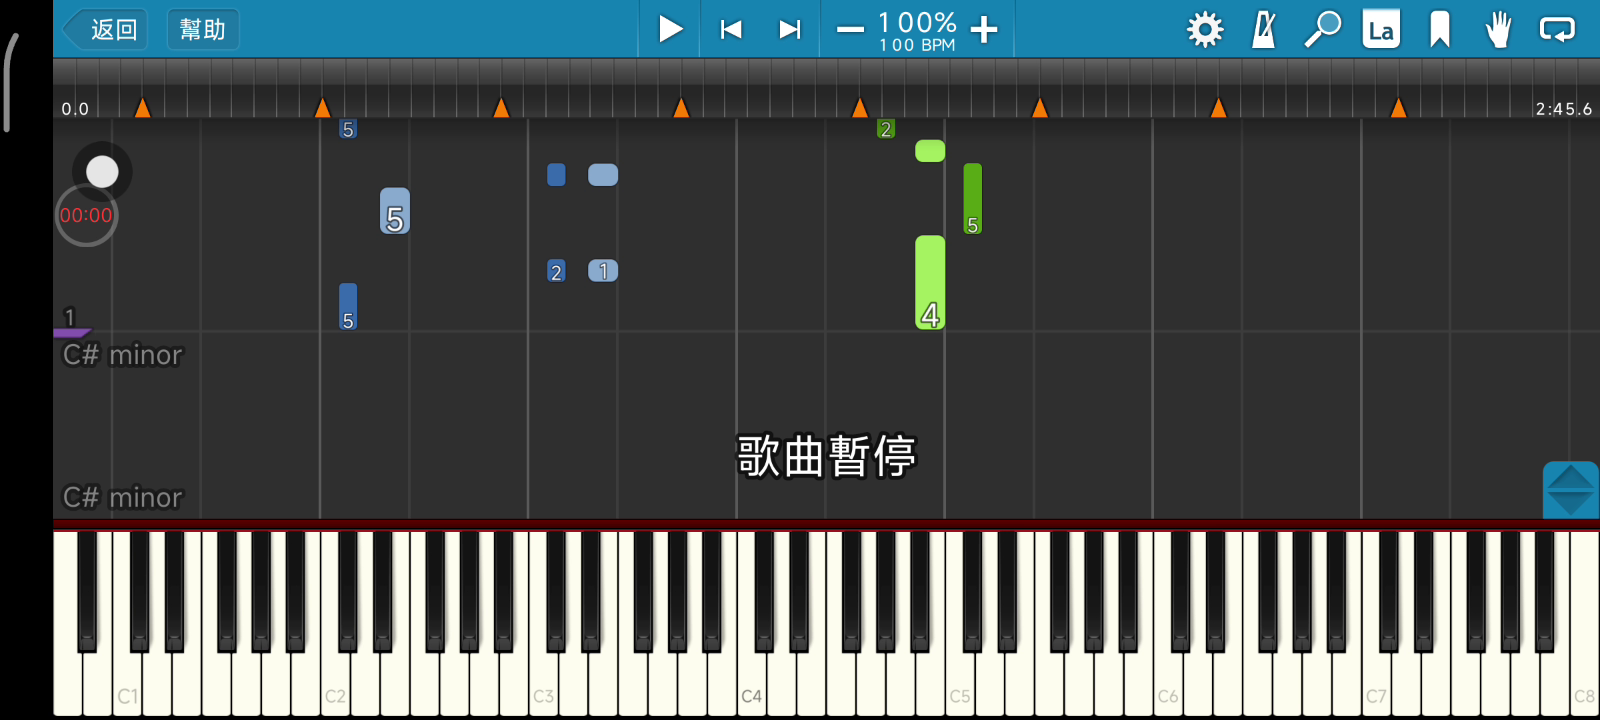
Task: Expand the blue up/down arrow panel
Action: (1570, 490)
